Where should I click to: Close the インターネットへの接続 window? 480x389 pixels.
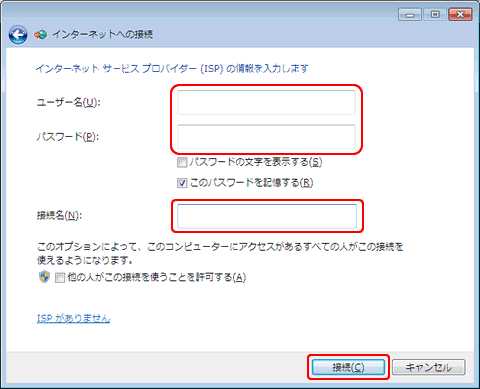(x=460, y=15)
